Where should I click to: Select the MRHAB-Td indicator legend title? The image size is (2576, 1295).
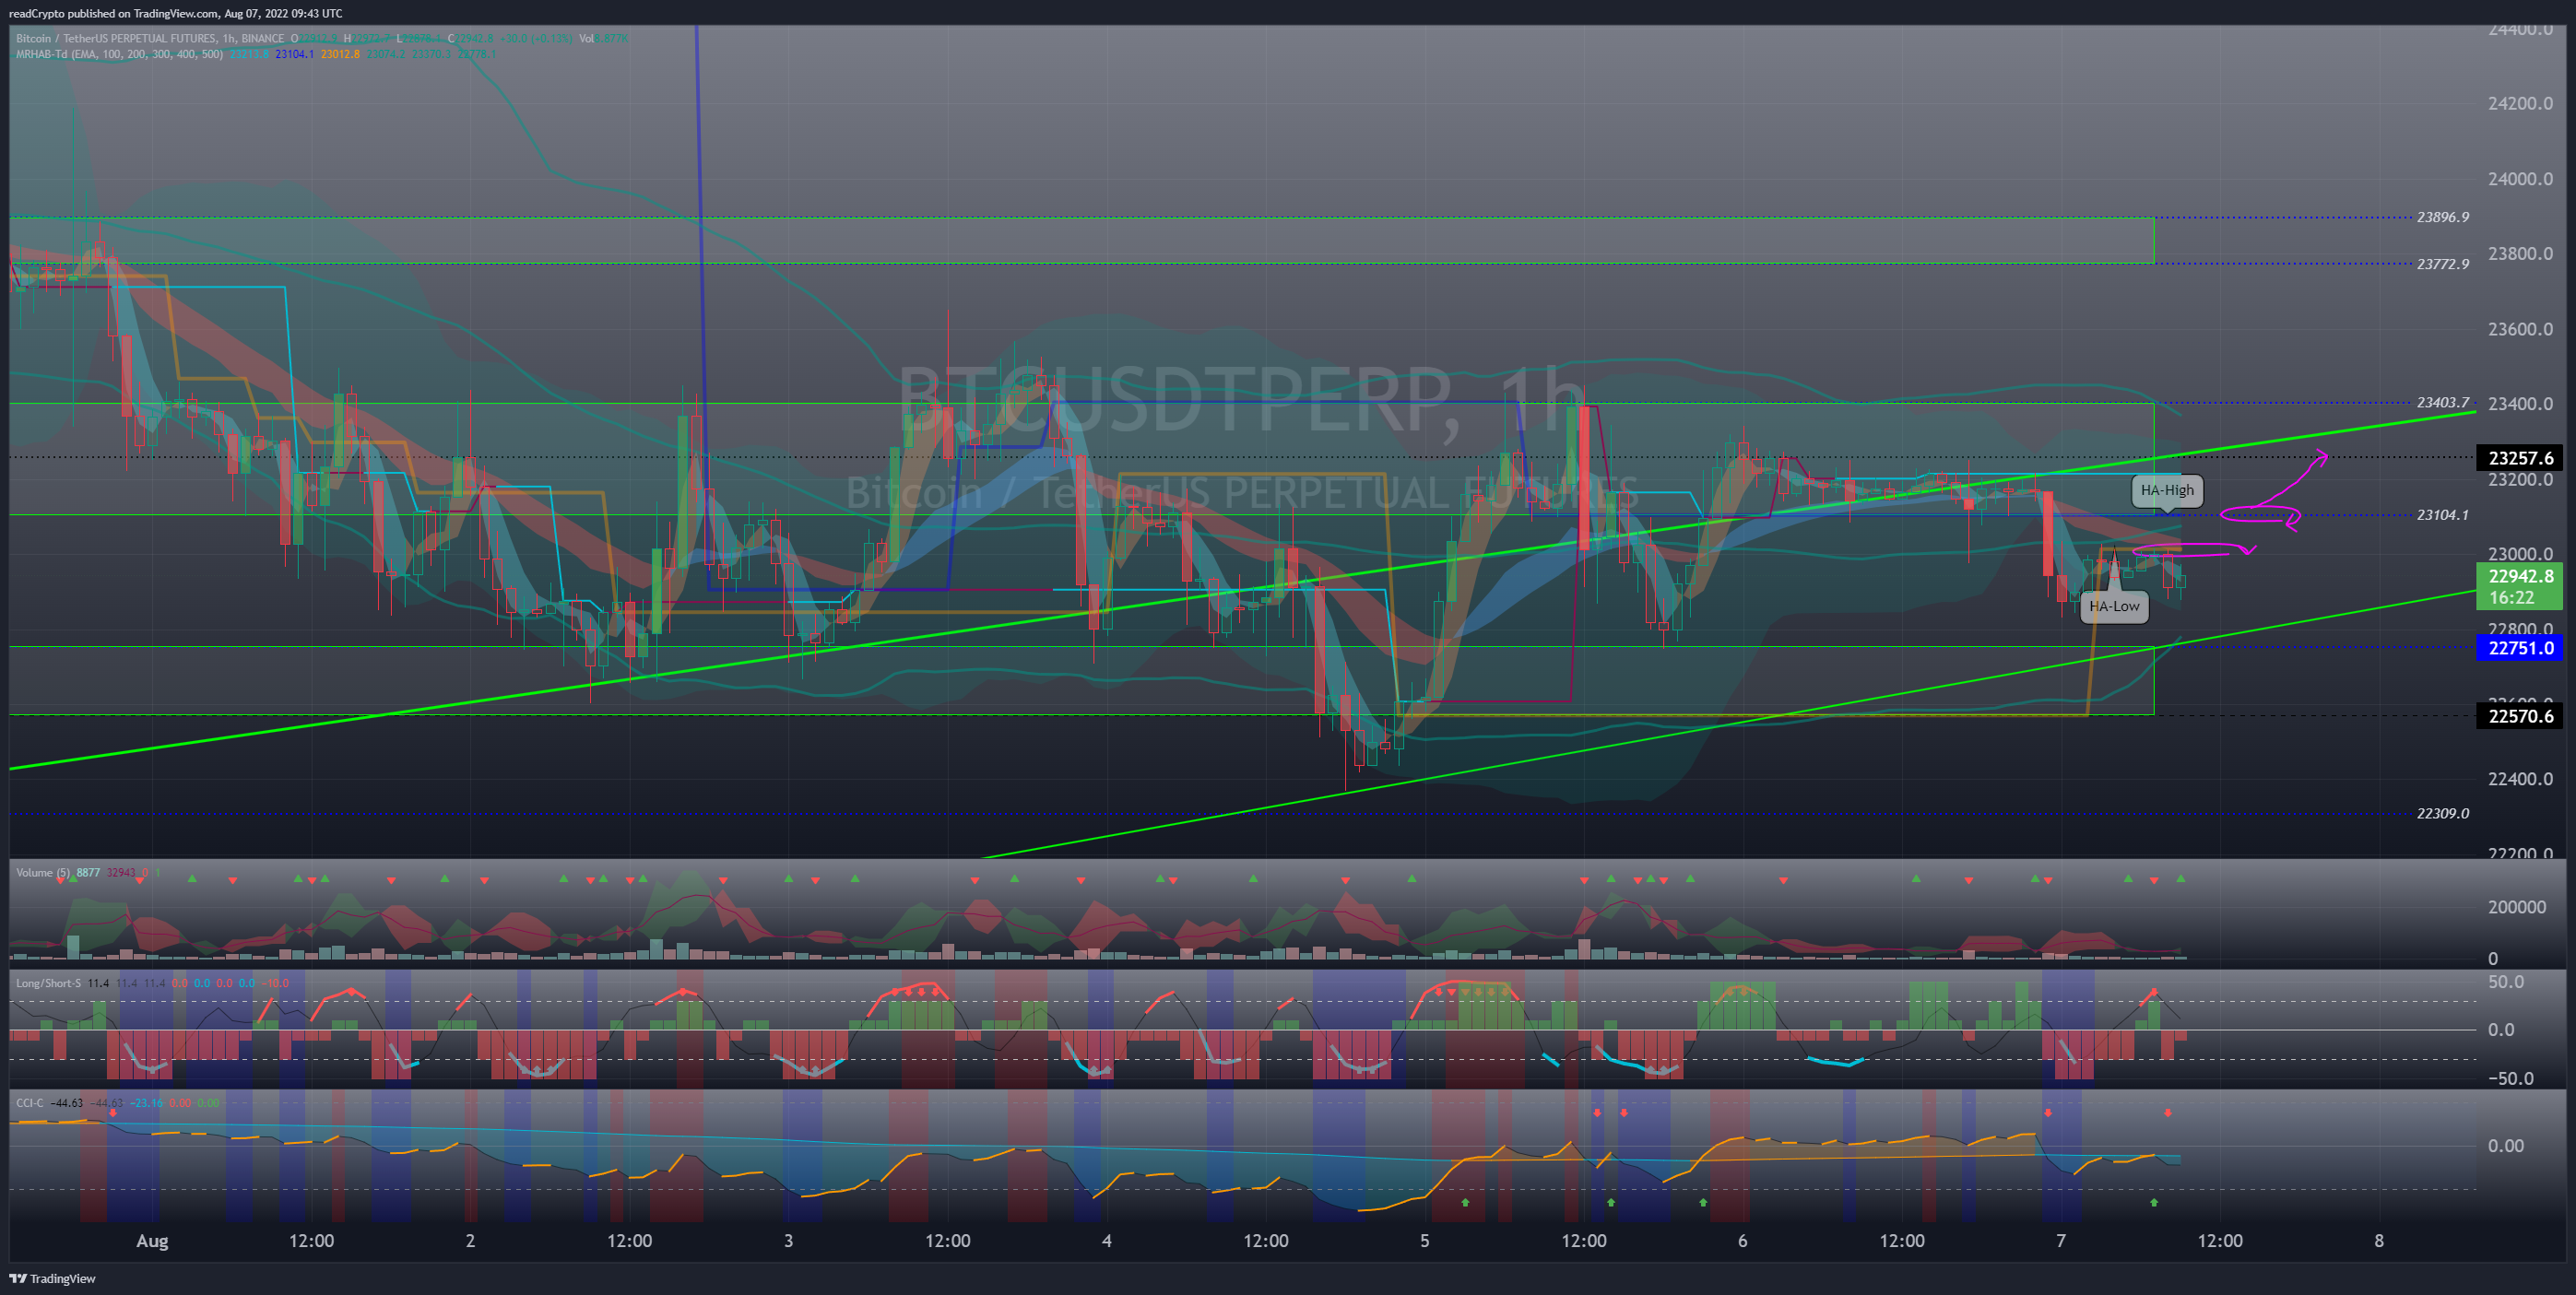tap(119, 54)
